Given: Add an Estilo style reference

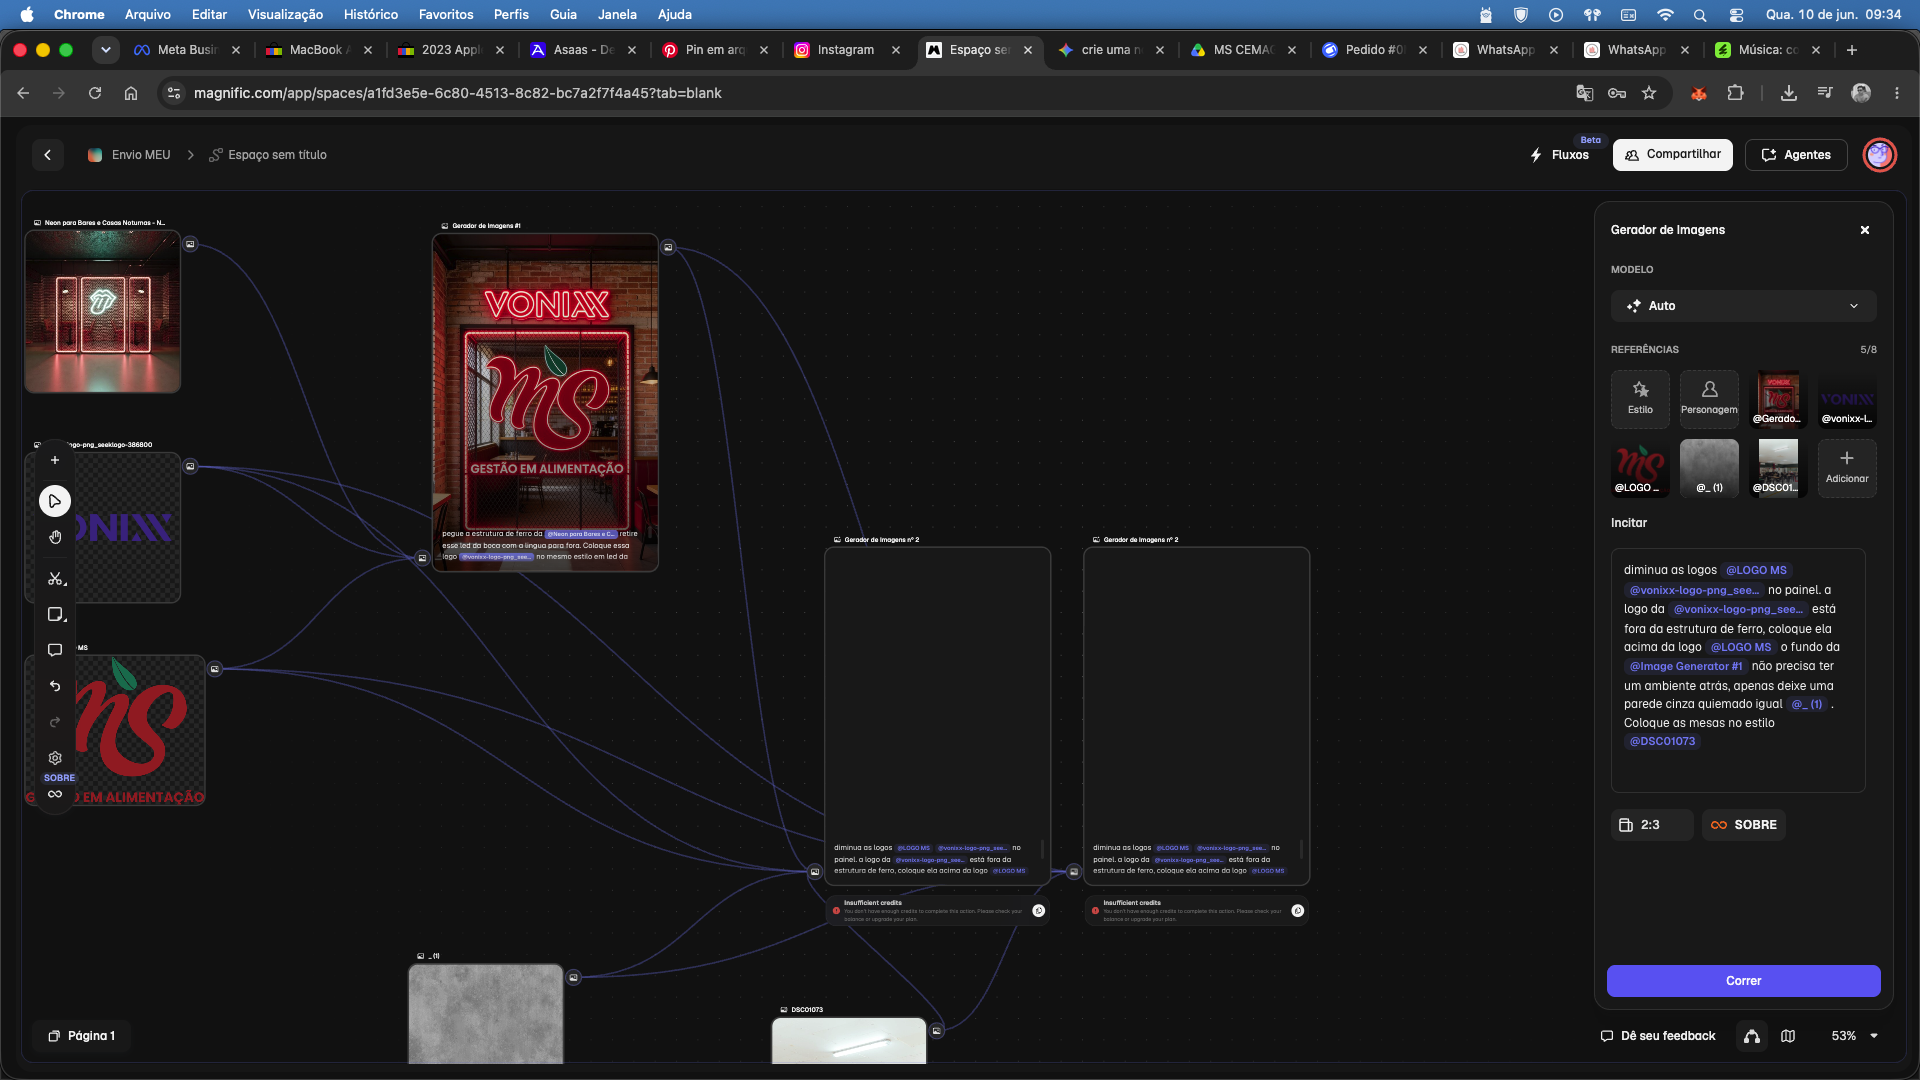Looking at the screenshot, I should [x=1640, y=399].
